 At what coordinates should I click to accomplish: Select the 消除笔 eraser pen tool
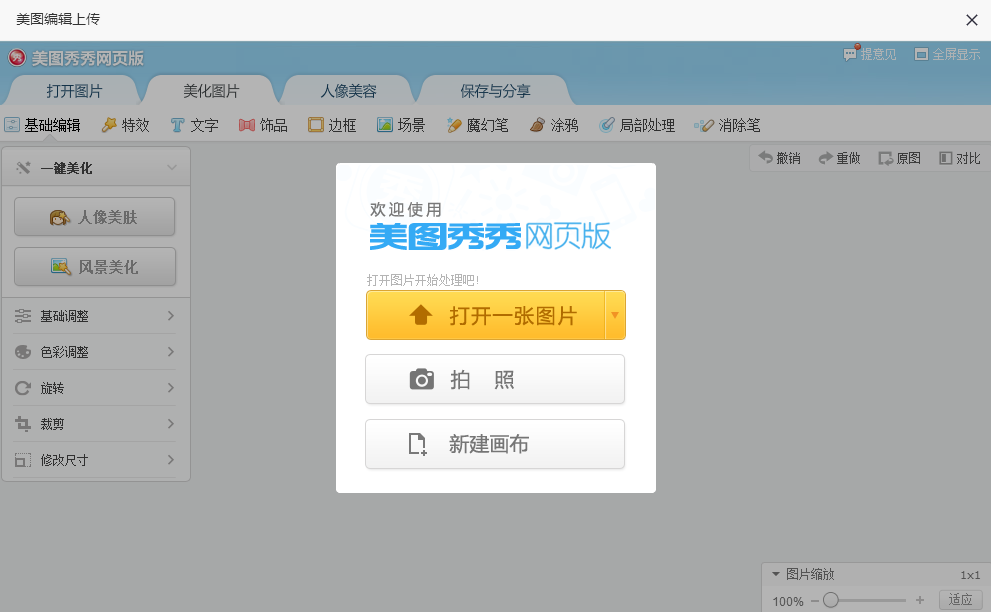pyautogui.click(x=728, y=125)
